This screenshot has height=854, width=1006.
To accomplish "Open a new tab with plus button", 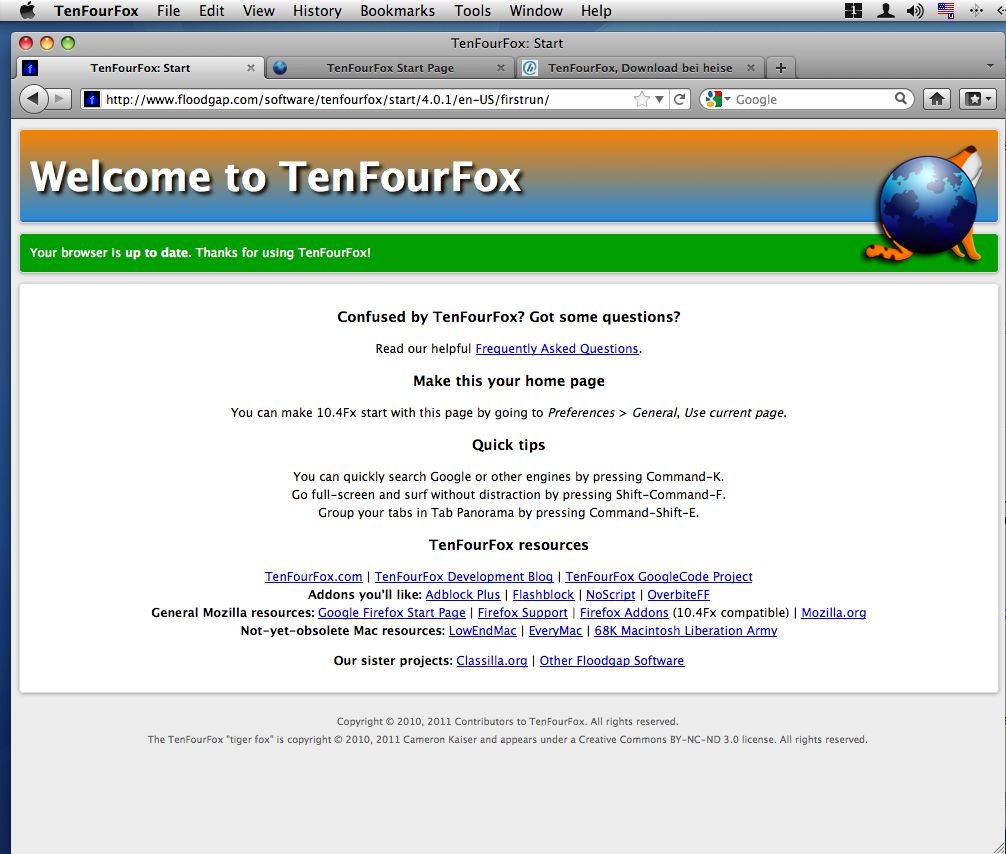I will point(780,68).
